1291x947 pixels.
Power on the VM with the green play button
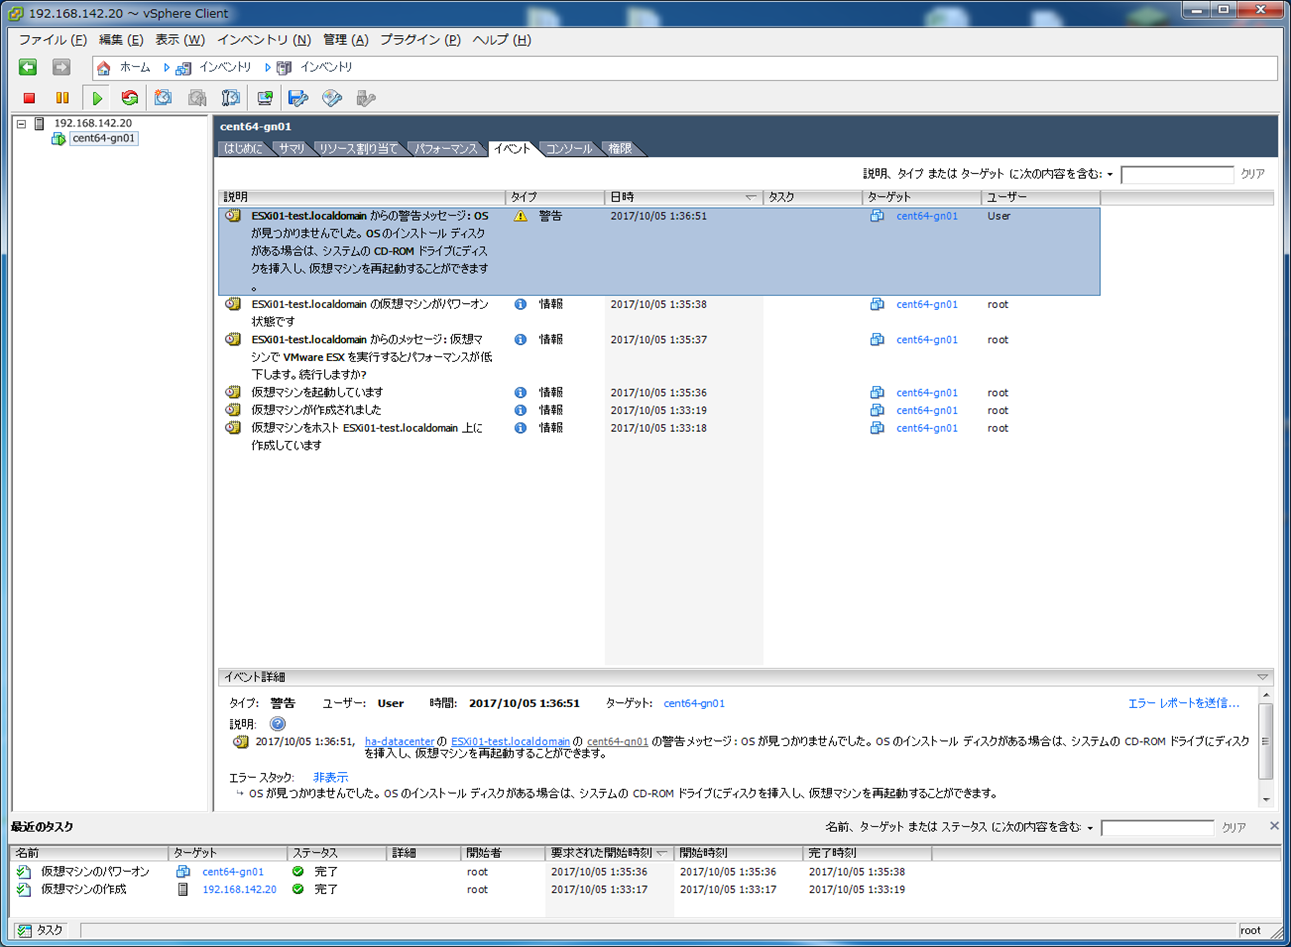pos(97,98)
